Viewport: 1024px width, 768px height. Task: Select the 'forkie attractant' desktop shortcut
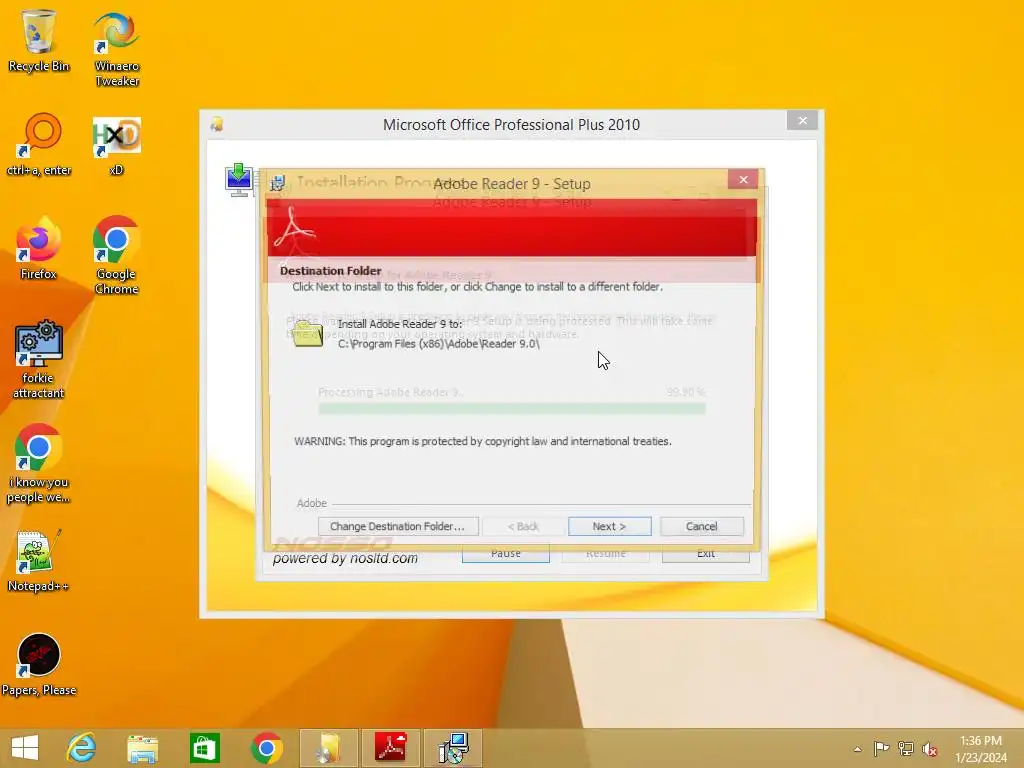(x=39, y=359)
